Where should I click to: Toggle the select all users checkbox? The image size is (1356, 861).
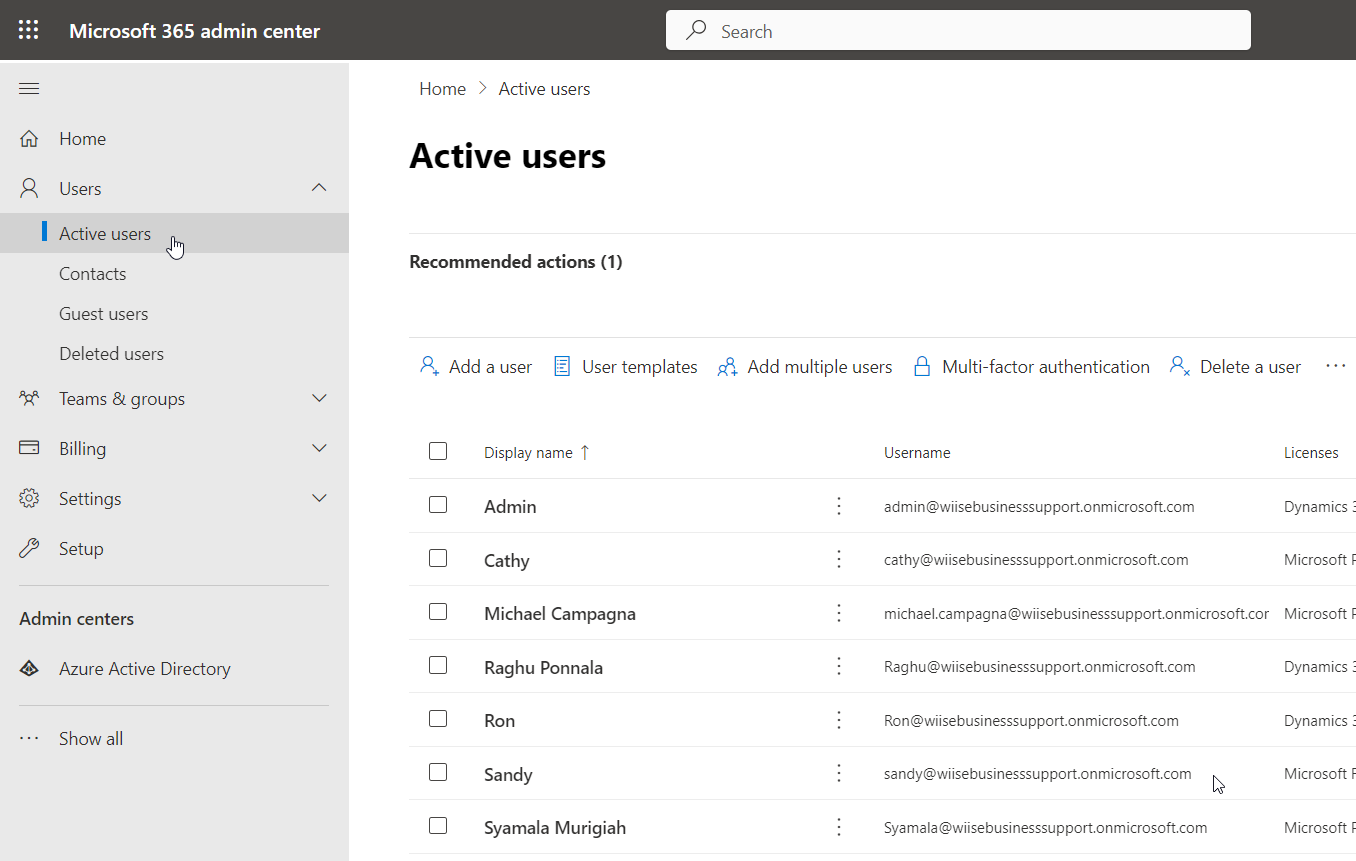438,451
